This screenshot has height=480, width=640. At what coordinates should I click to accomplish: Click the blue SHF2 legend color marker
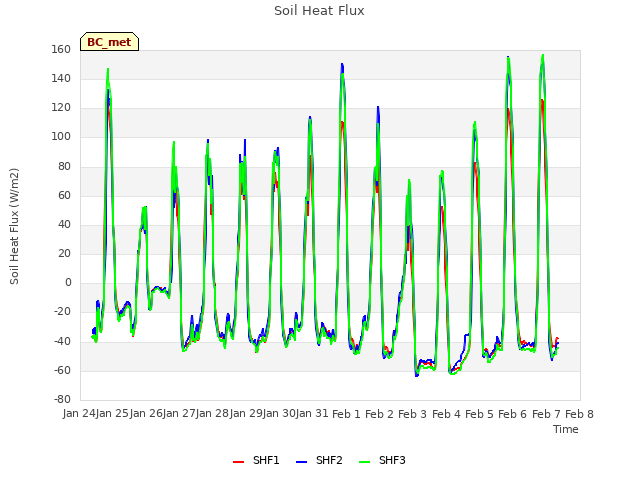301,462
